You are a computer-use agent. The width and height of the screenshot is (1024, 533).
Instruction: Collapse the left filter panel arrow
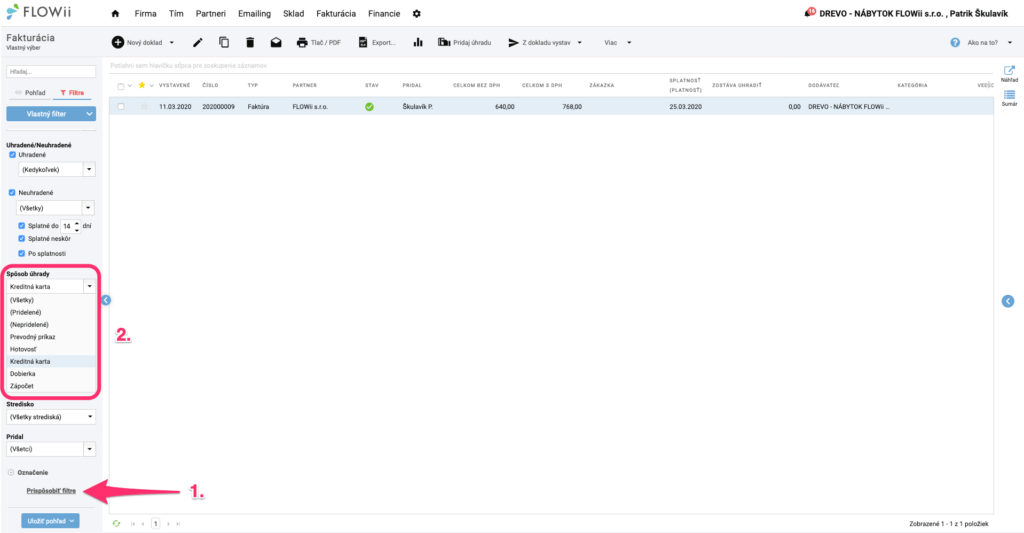pyautogui.click(x=106, y=300)
